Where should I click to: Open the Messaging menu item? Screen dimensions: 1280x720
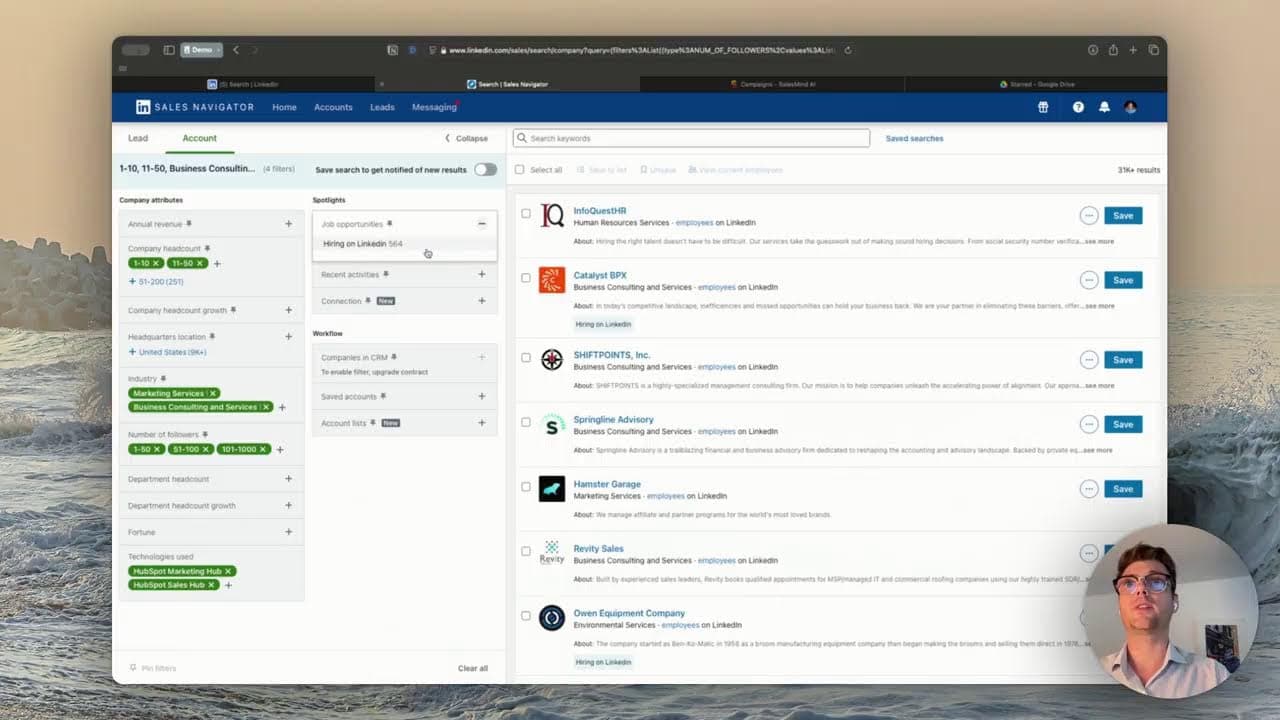(434, 107)
